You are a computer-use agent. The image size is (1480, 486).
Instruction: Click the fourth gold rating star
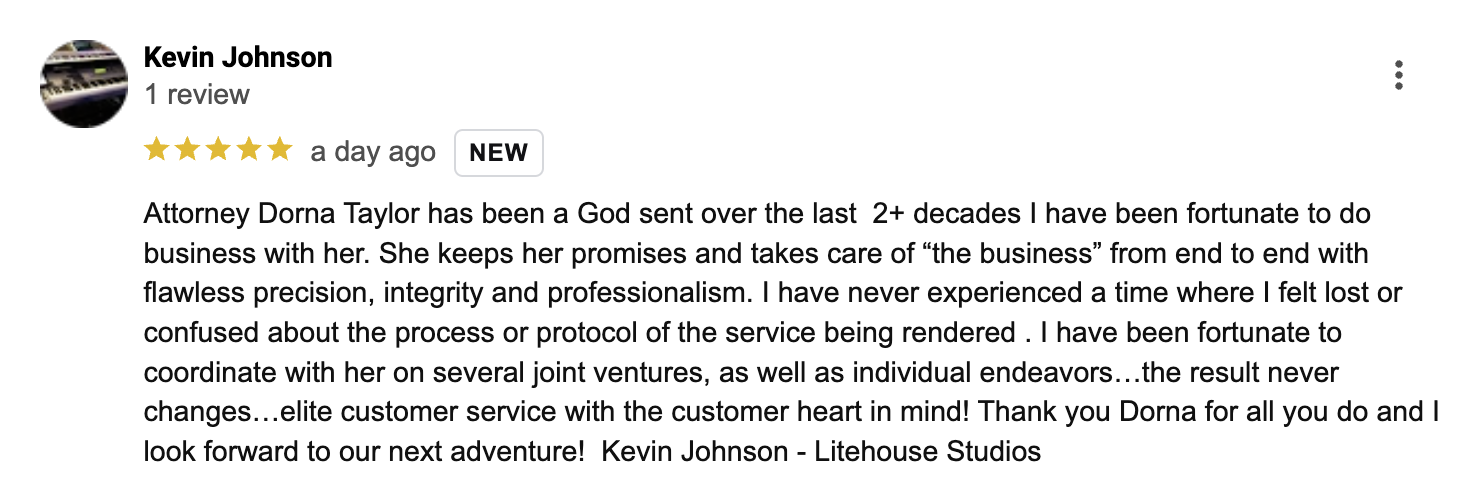tap(249, 151)
